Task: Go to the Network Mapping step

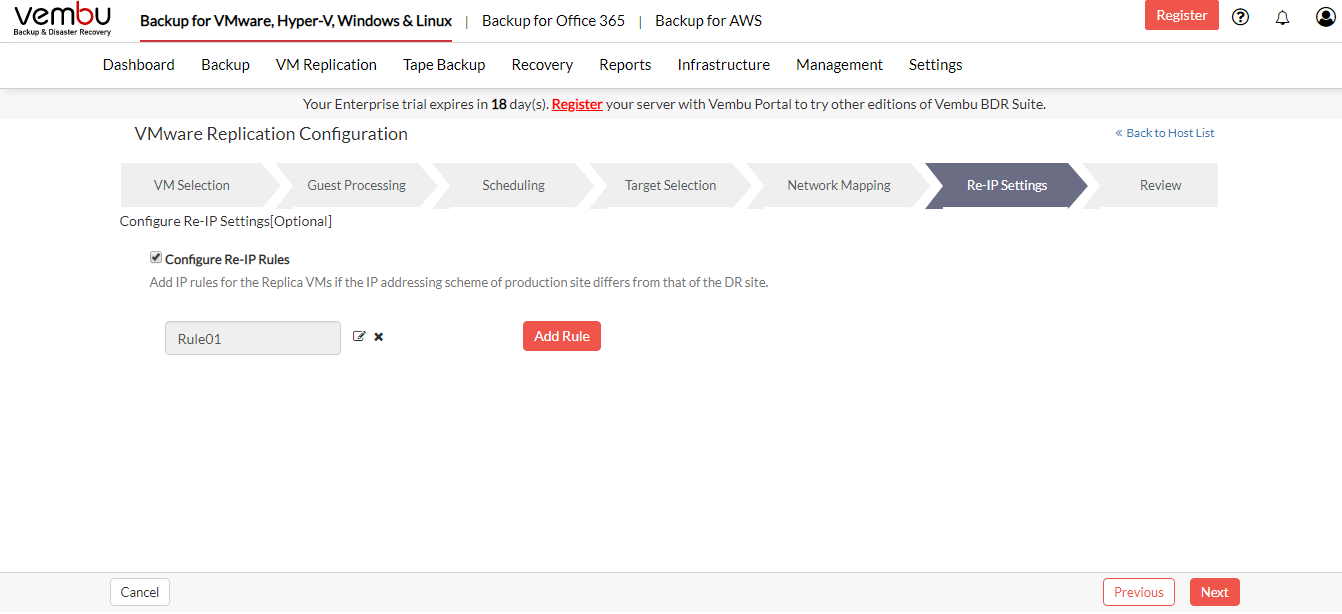Action: pyautogui.click(x=838, y=185)
